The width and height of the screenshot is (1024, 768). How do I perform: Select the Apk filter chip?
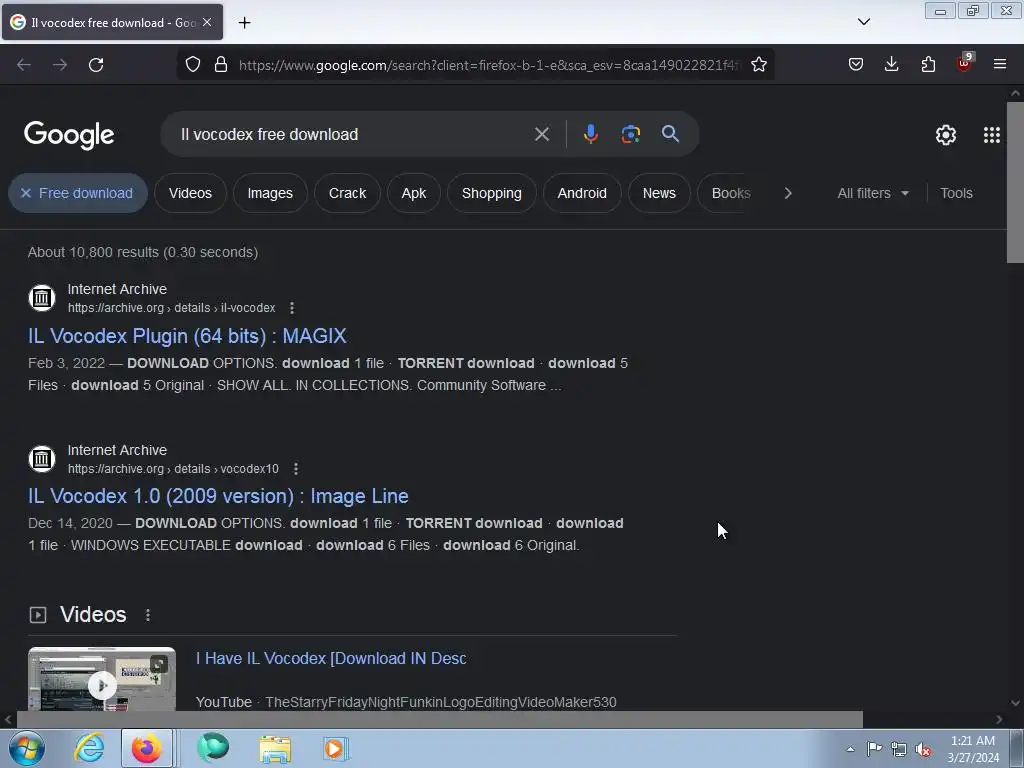click(x=413, y=193)
